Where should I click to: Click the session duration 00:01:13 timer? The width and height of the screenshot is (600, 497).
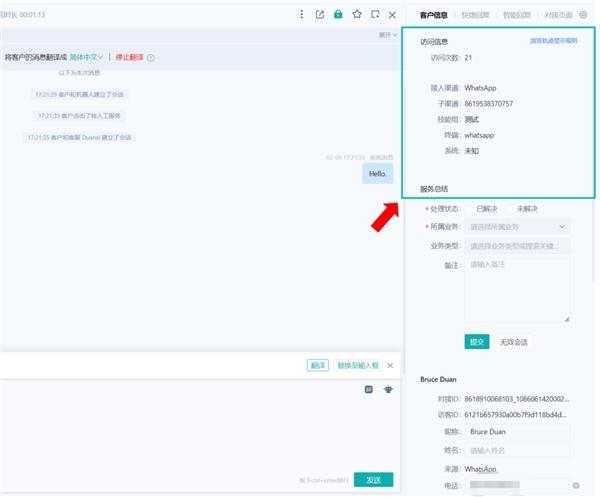pos(32,15)
